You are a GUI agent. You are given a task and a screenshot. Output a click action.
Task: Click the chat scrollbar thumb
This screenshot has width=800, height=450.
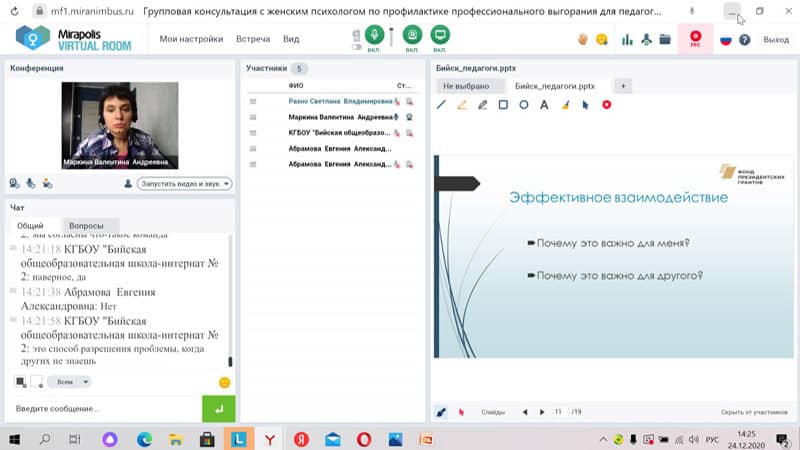tap(230, 361)
